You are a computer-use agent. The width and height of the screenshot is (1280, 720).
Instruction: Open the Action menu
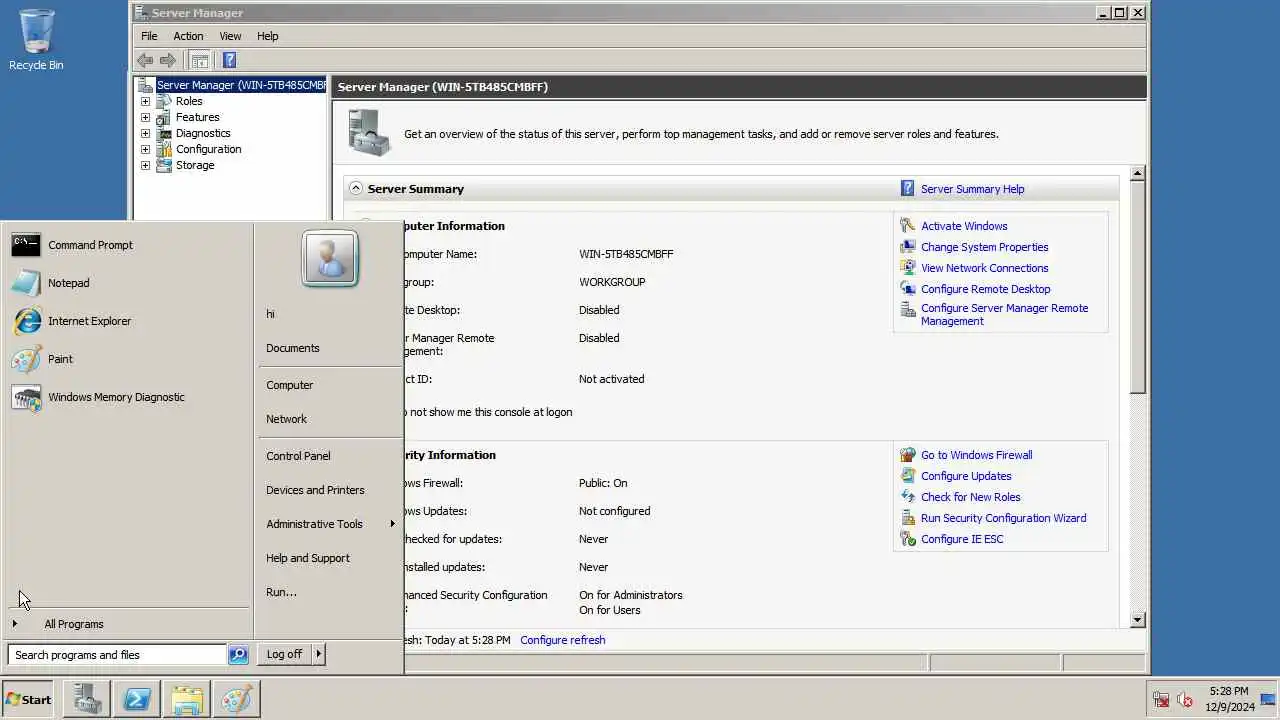188,36
